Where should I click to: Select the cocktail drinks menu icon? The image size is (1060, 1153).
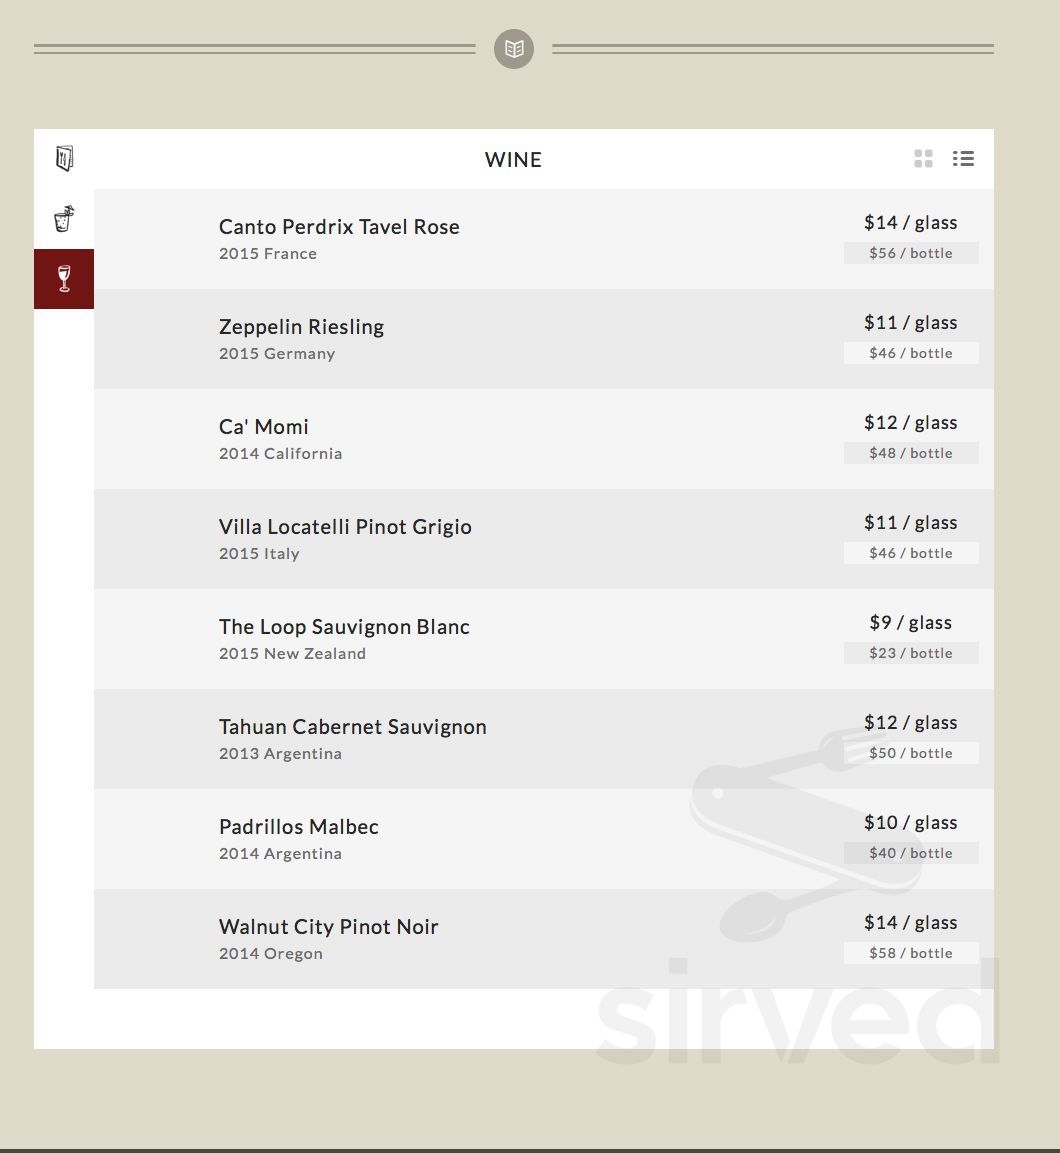pos(63,218)
